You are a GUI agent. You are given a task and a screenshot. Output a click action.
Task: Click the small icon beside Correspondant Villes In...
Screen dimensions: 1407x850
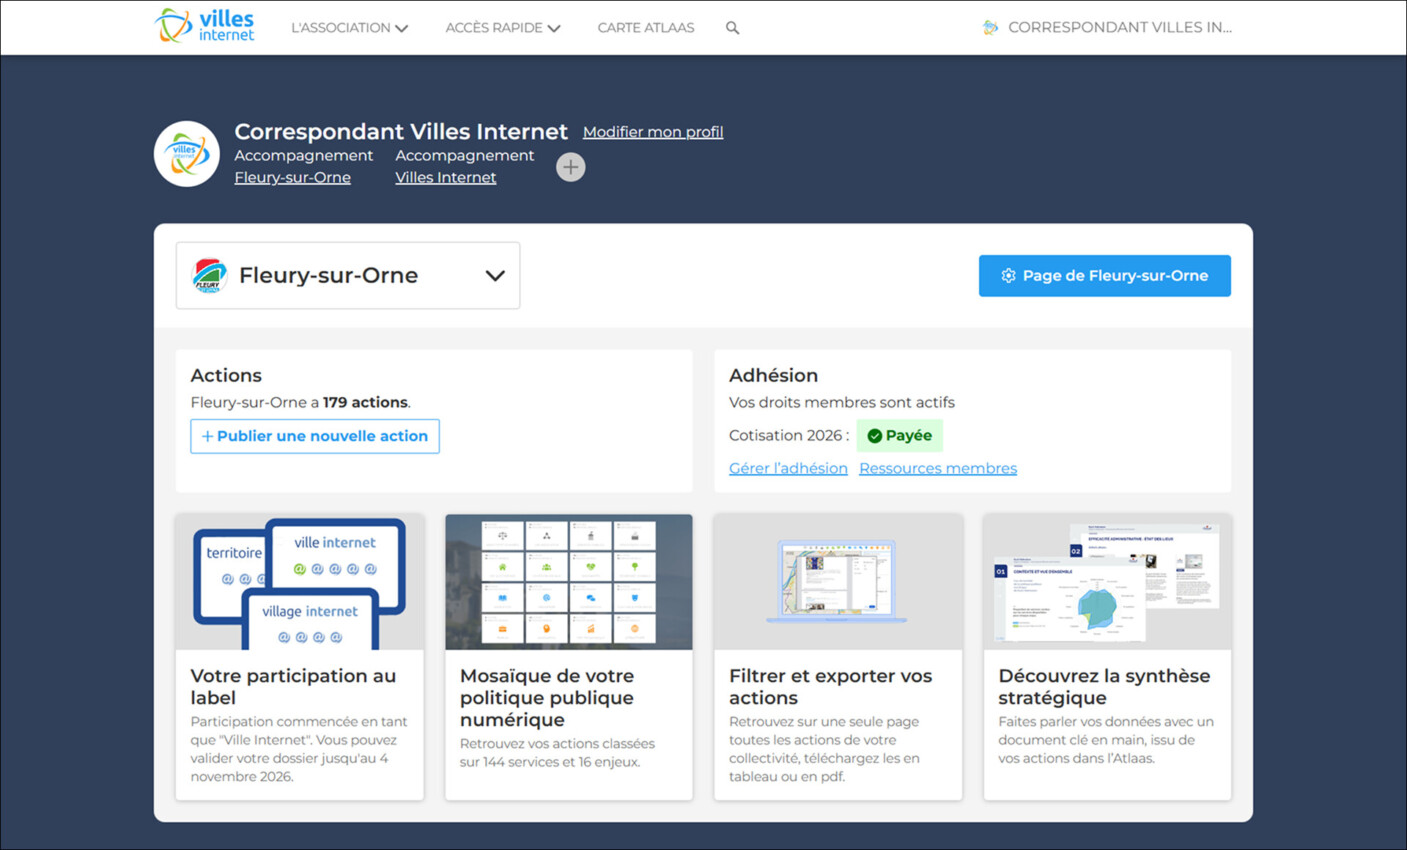[x=990, y=27]
